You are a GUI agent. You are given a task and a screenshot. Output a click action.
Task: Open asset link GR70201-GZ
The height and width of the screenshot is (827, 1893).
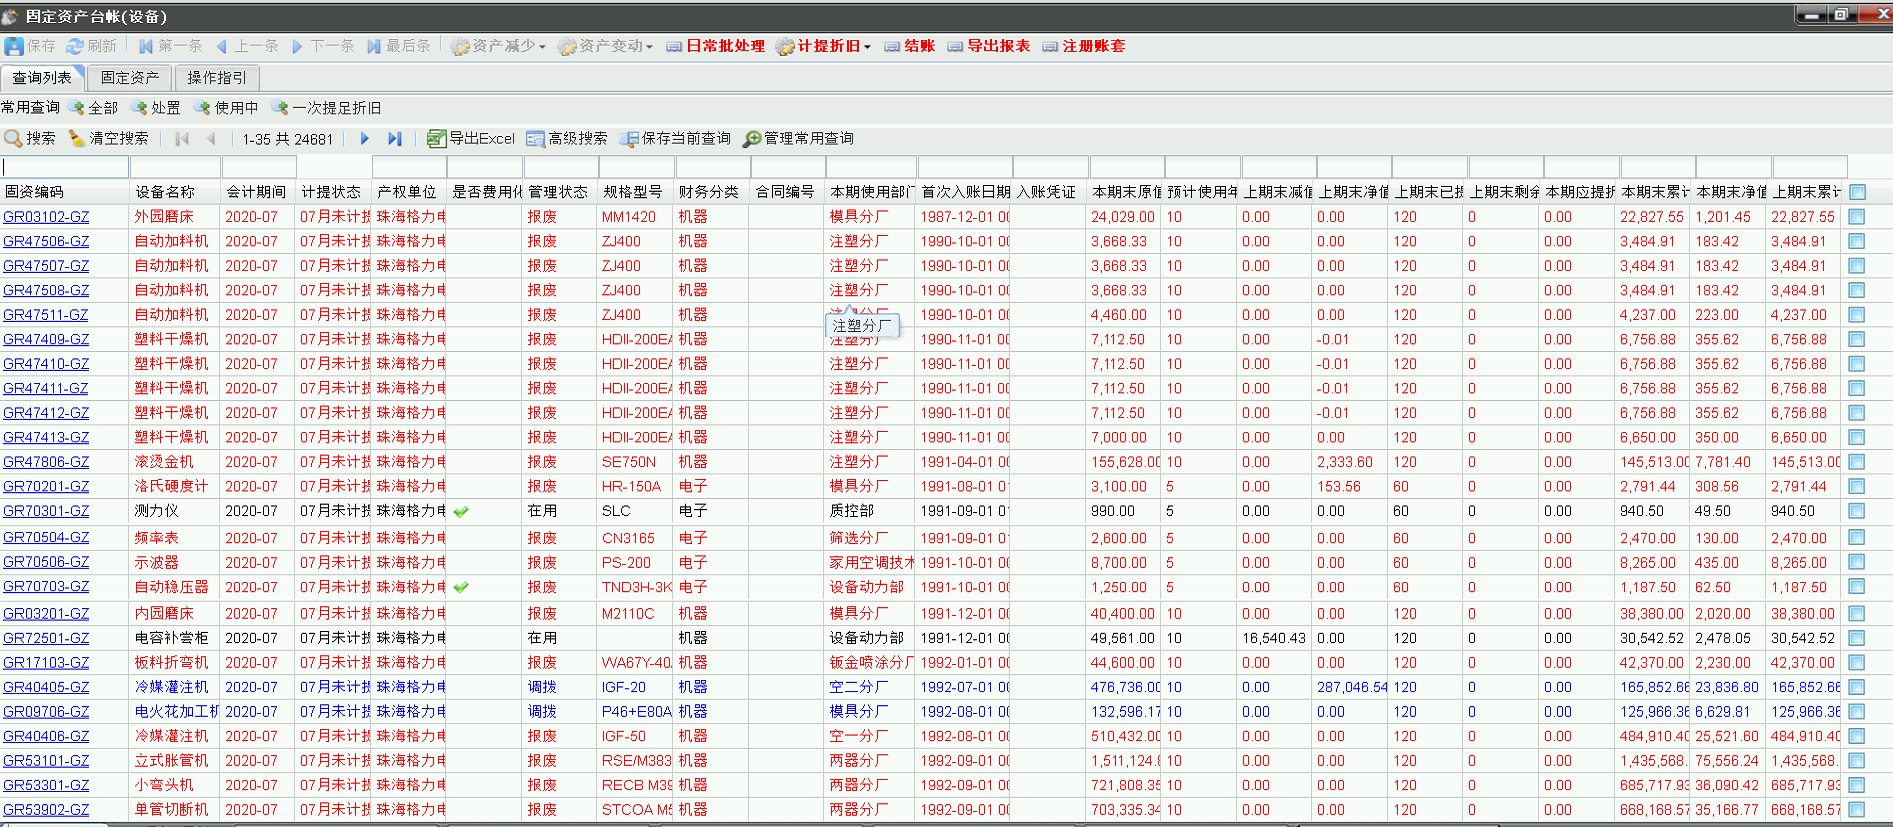pyautogui.click(x=46, y=487)
